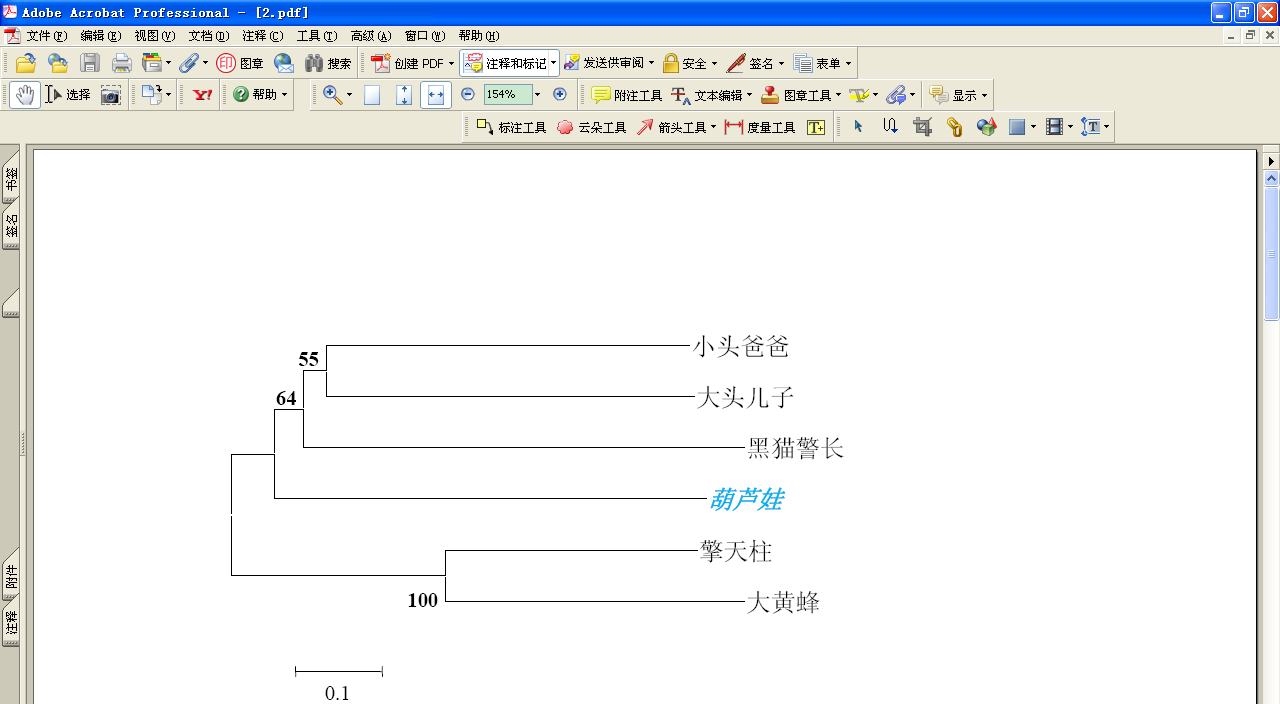1280x704 pixels.
Task: Click the Save floppy disk icon
Action: [x=90, y=63]
